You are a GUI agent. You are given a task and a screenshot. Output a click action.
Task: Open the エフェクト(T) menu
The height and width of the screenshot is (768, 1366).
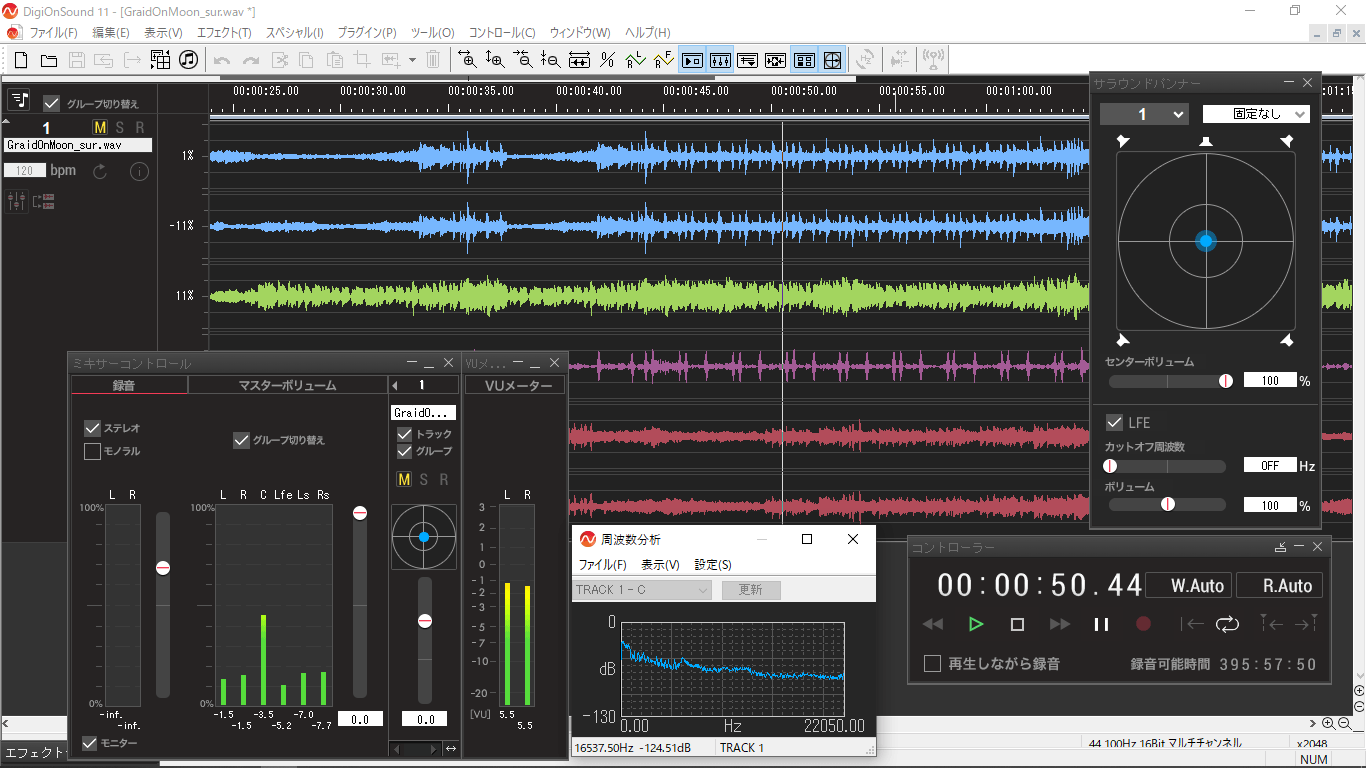click(x=224, y=33)
